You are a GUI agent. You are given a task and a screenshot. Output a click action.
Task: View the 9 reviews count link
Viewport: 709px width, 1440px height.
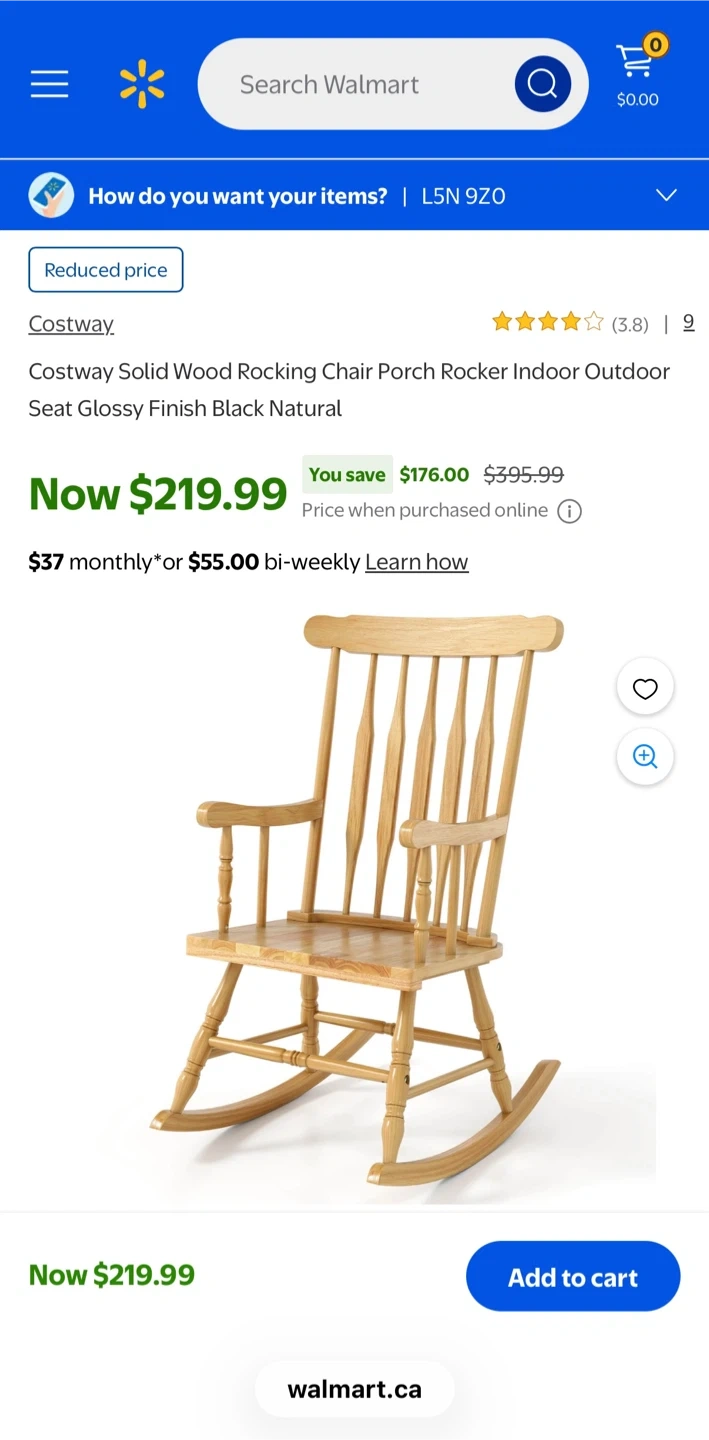pos(688,322)
